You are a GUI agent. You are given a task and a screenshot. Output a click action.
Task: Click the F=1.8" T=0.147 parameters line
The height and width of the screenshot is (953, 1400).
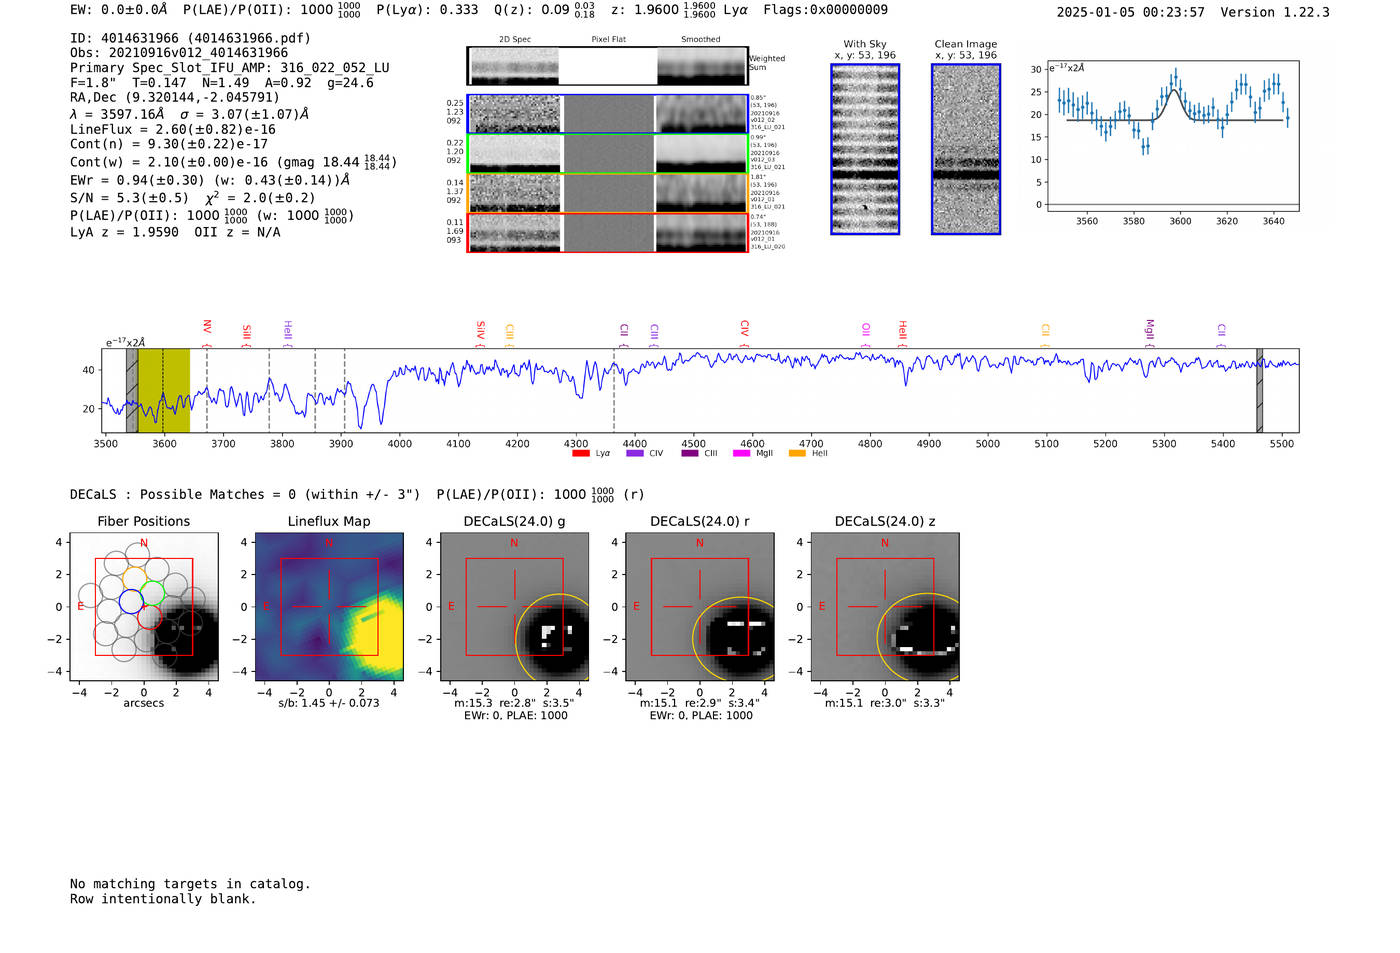point(222,83)
